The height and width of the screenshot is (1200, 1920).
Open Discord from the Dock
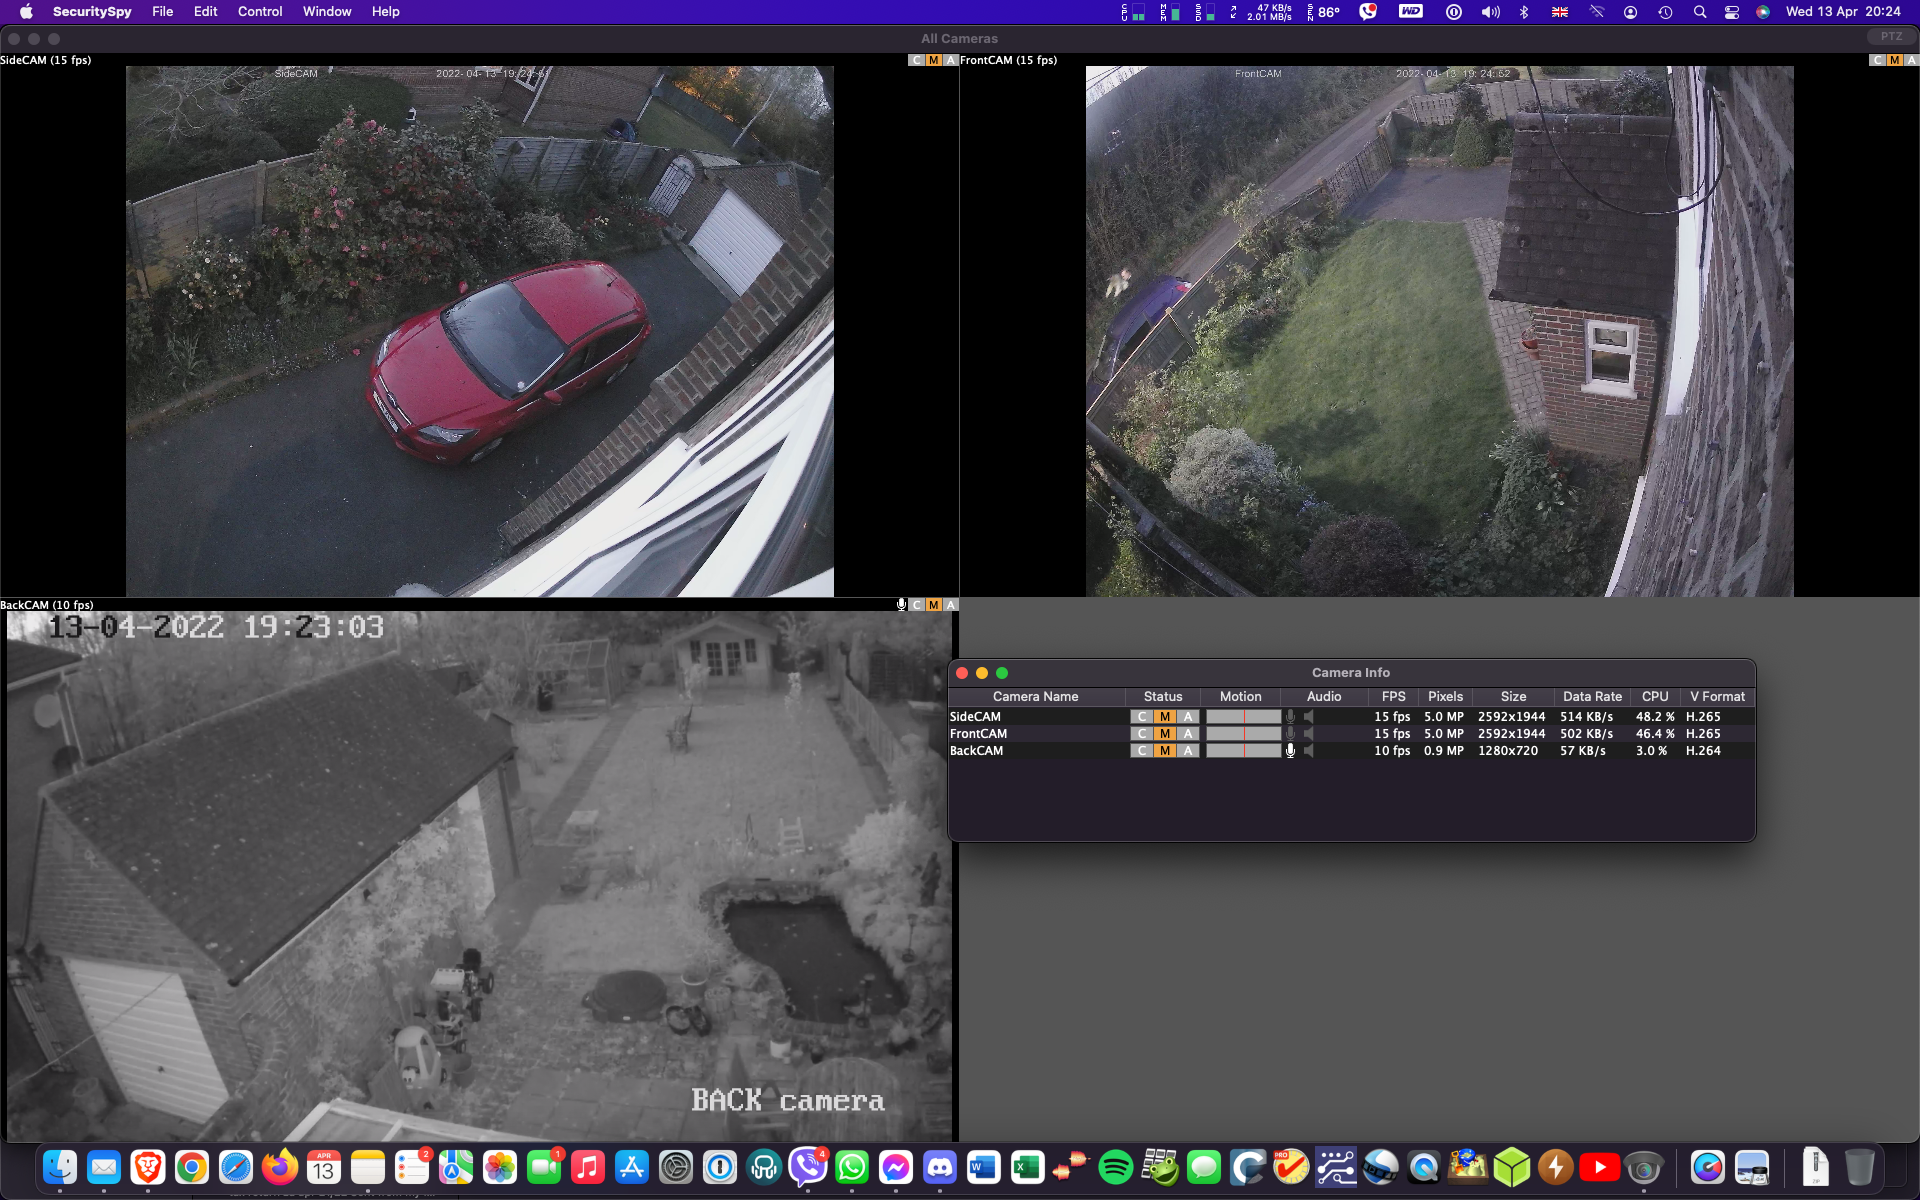tap(940, 1167)
